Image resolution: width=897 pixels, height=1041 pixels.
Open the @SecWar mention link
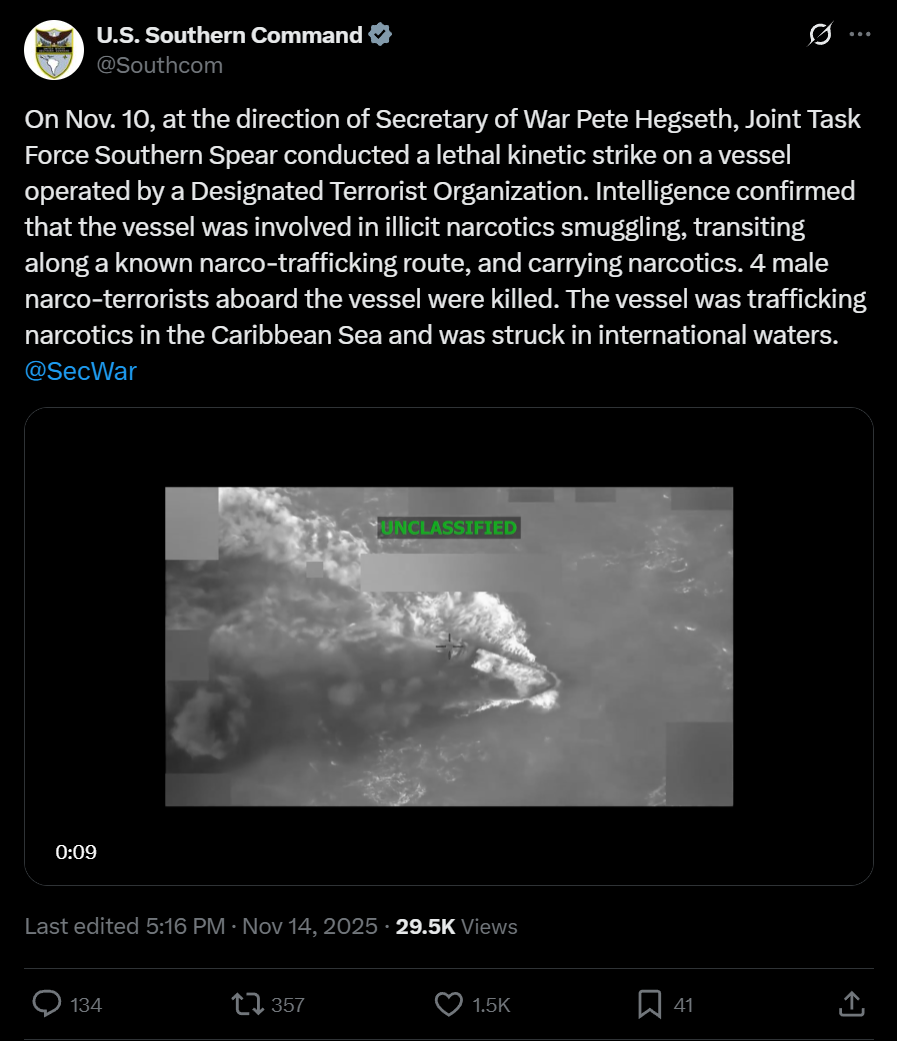pos(80,372)
